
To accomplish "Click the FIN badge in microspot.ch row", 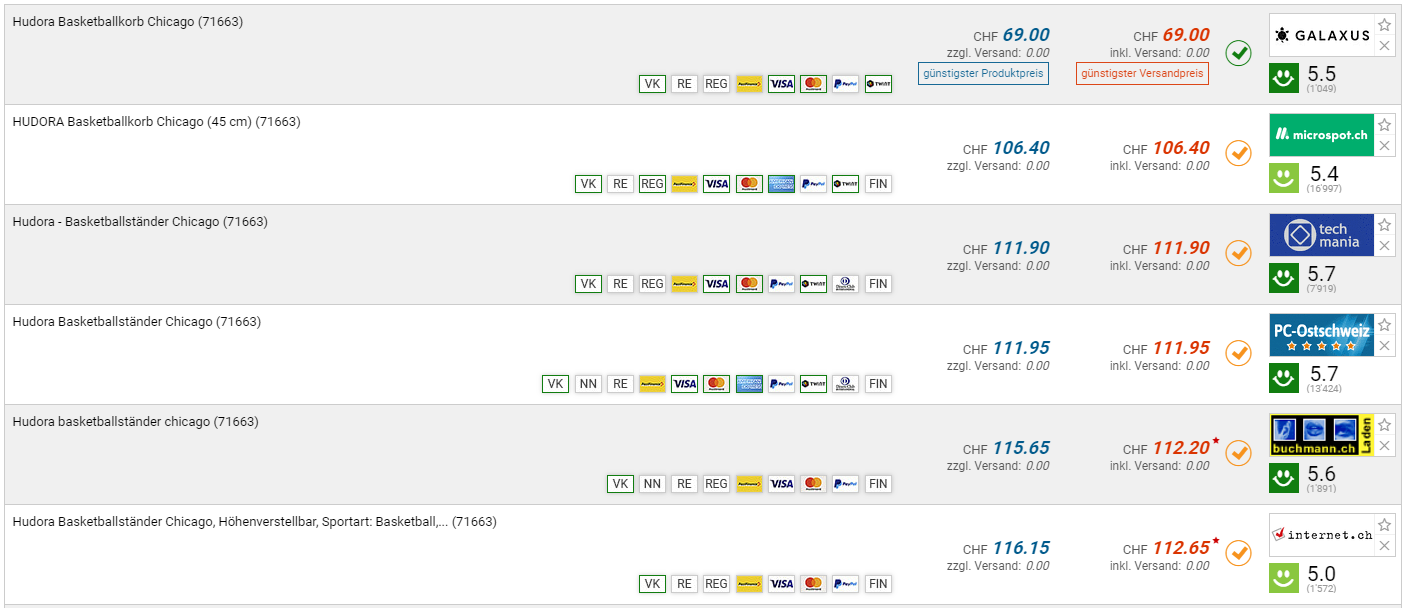I will (877, 184).
